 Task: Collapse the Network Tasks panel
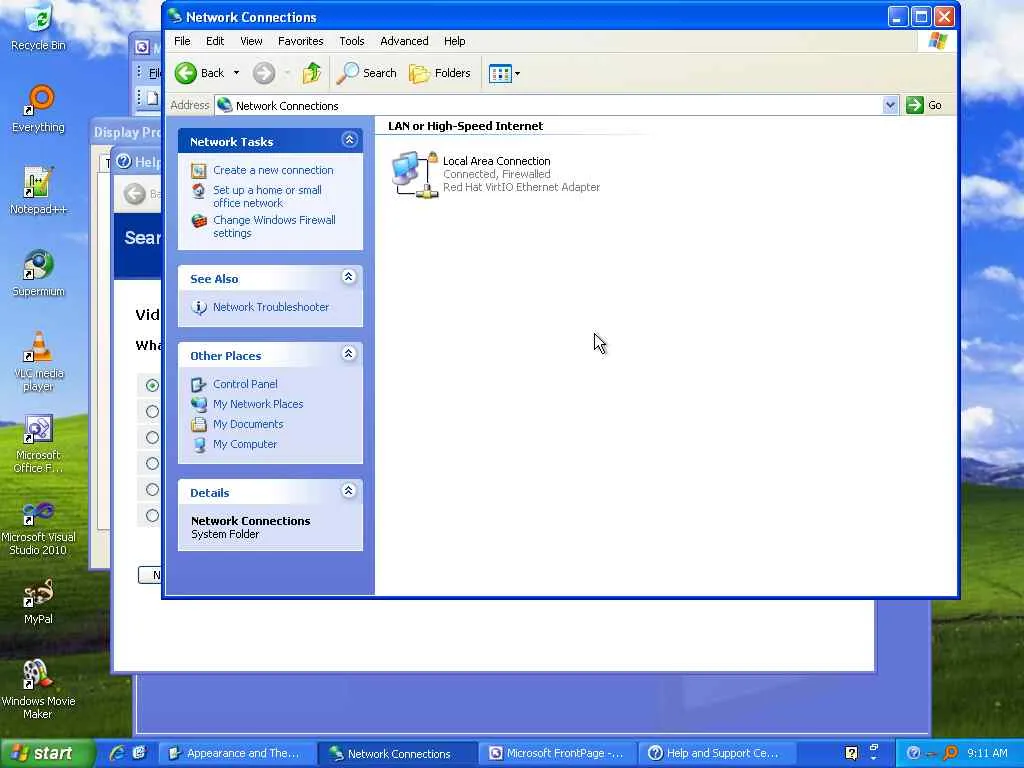pyautogui.click(x=349, y=140)
